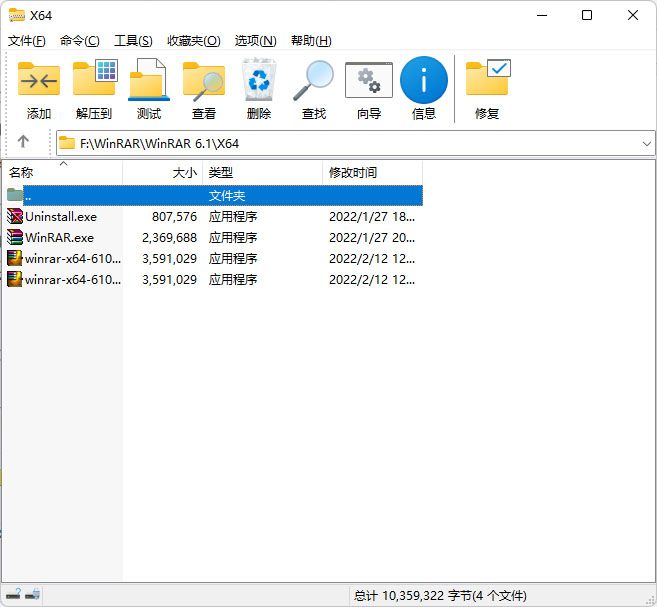This screenshot has height=607, width=657.
Task: Select WinRAR.exe file name
Action: 59,238
